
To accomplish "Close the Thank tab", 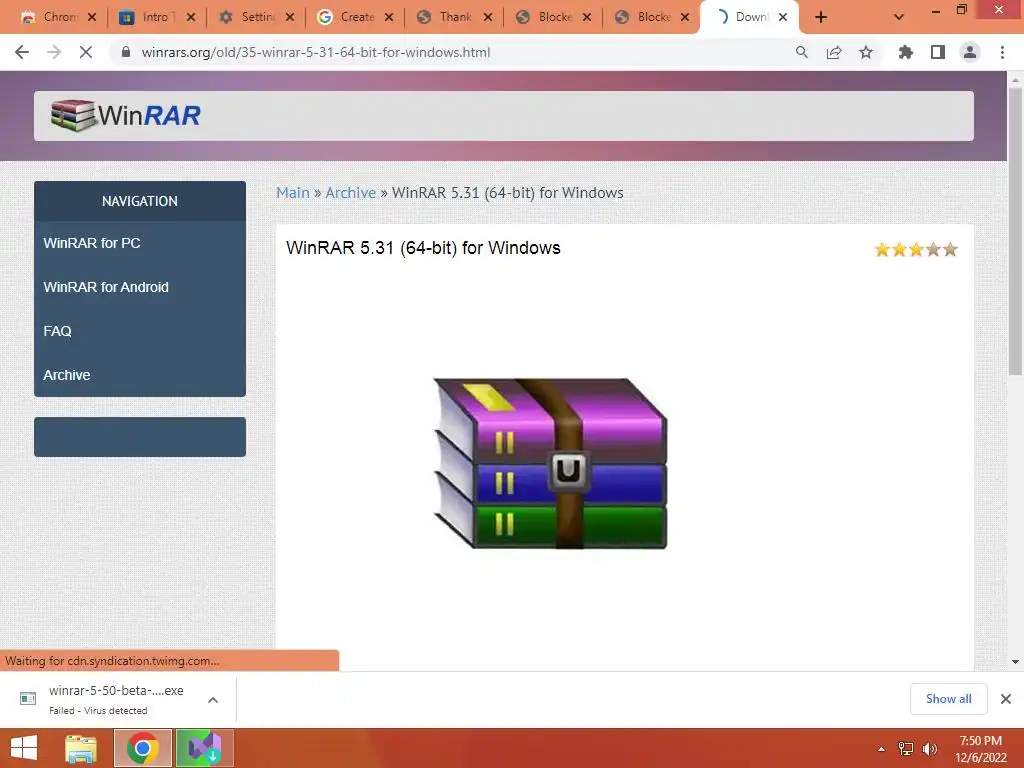I will [488, 17].
